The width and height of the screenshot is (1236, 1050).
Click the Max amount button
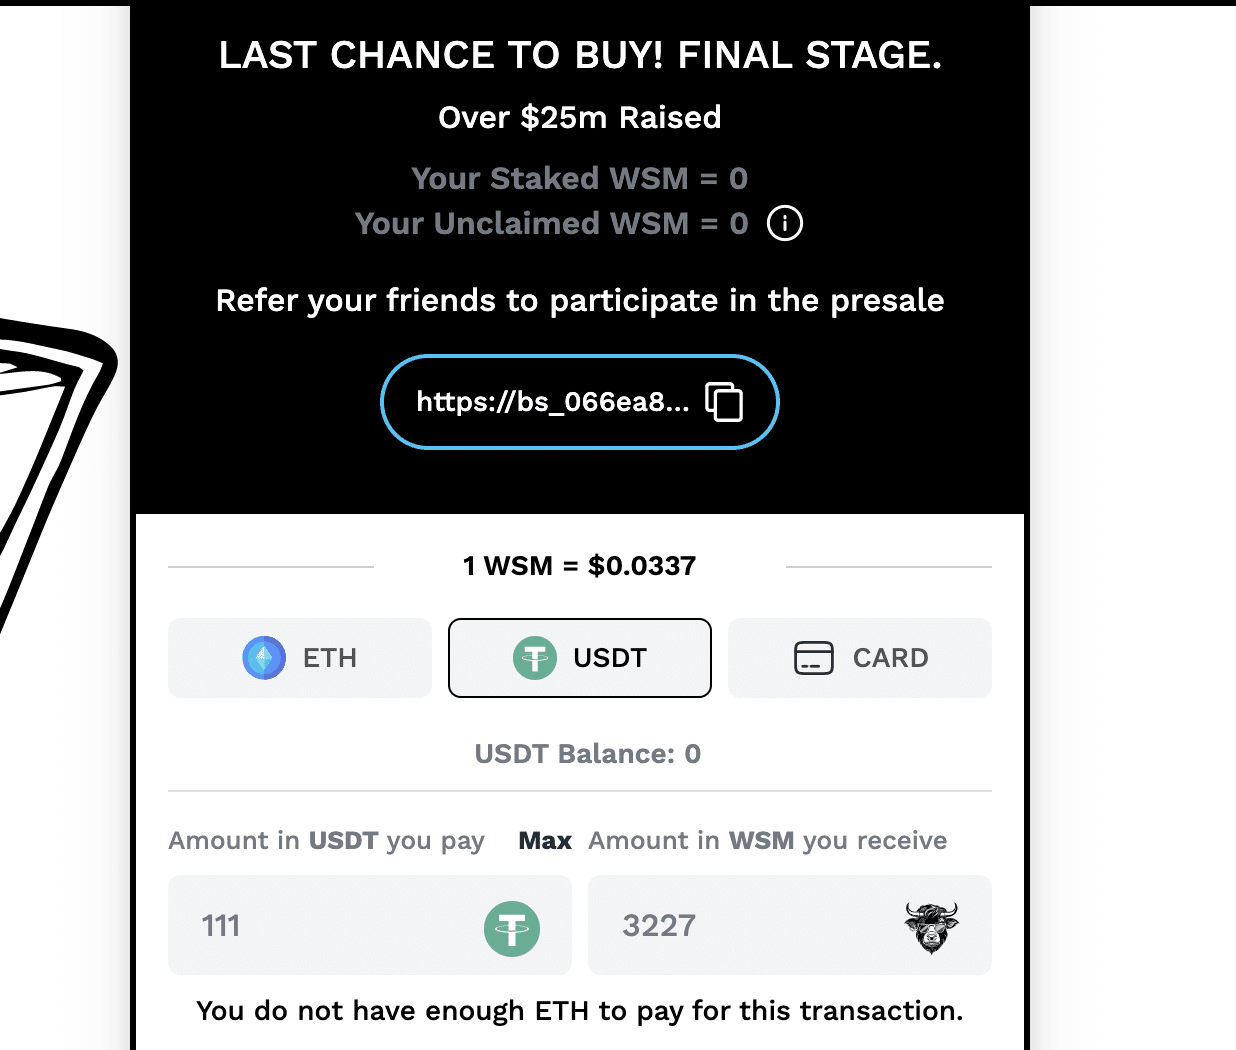point(545,841)
